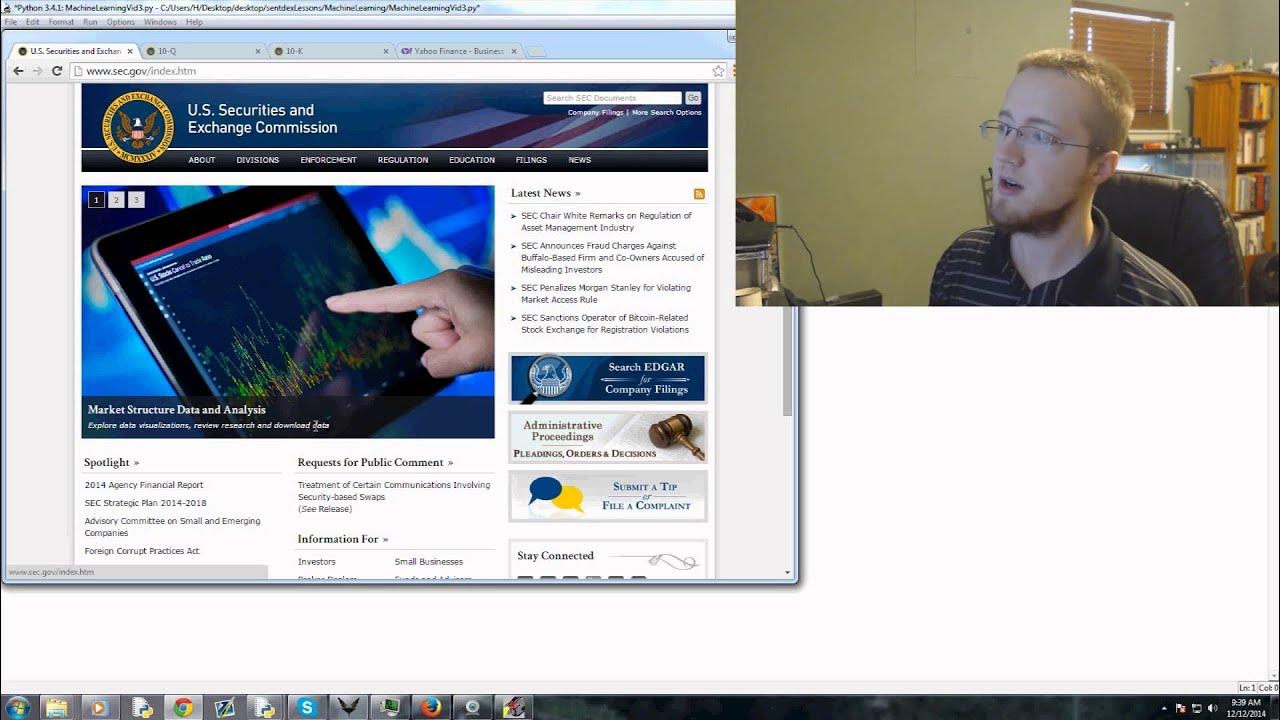Select slide 3 of the carousel
1280x720 pixels.
[x=136, y=200]
